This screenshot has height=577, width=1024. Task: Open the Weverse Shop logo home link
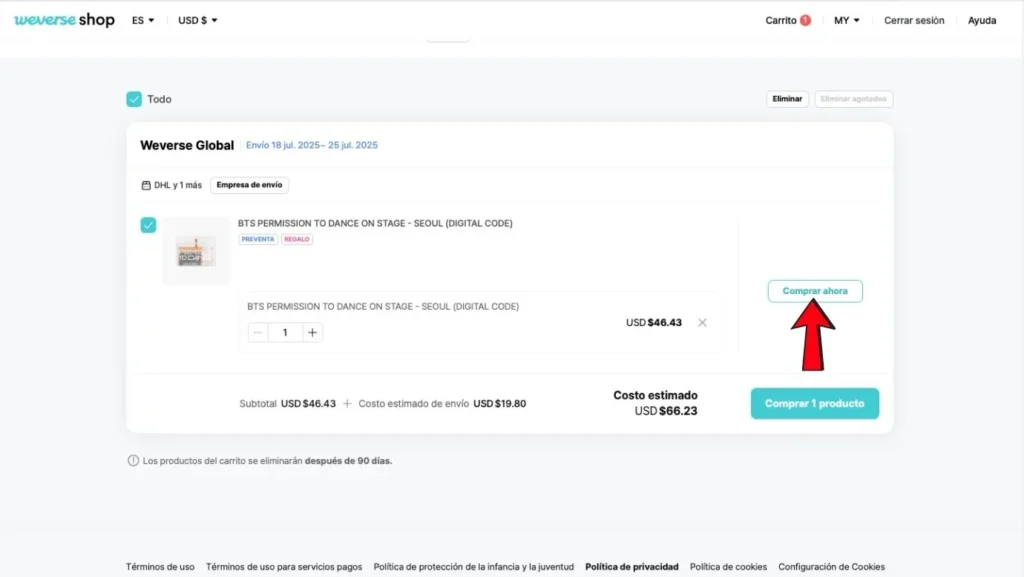point(64,20)
